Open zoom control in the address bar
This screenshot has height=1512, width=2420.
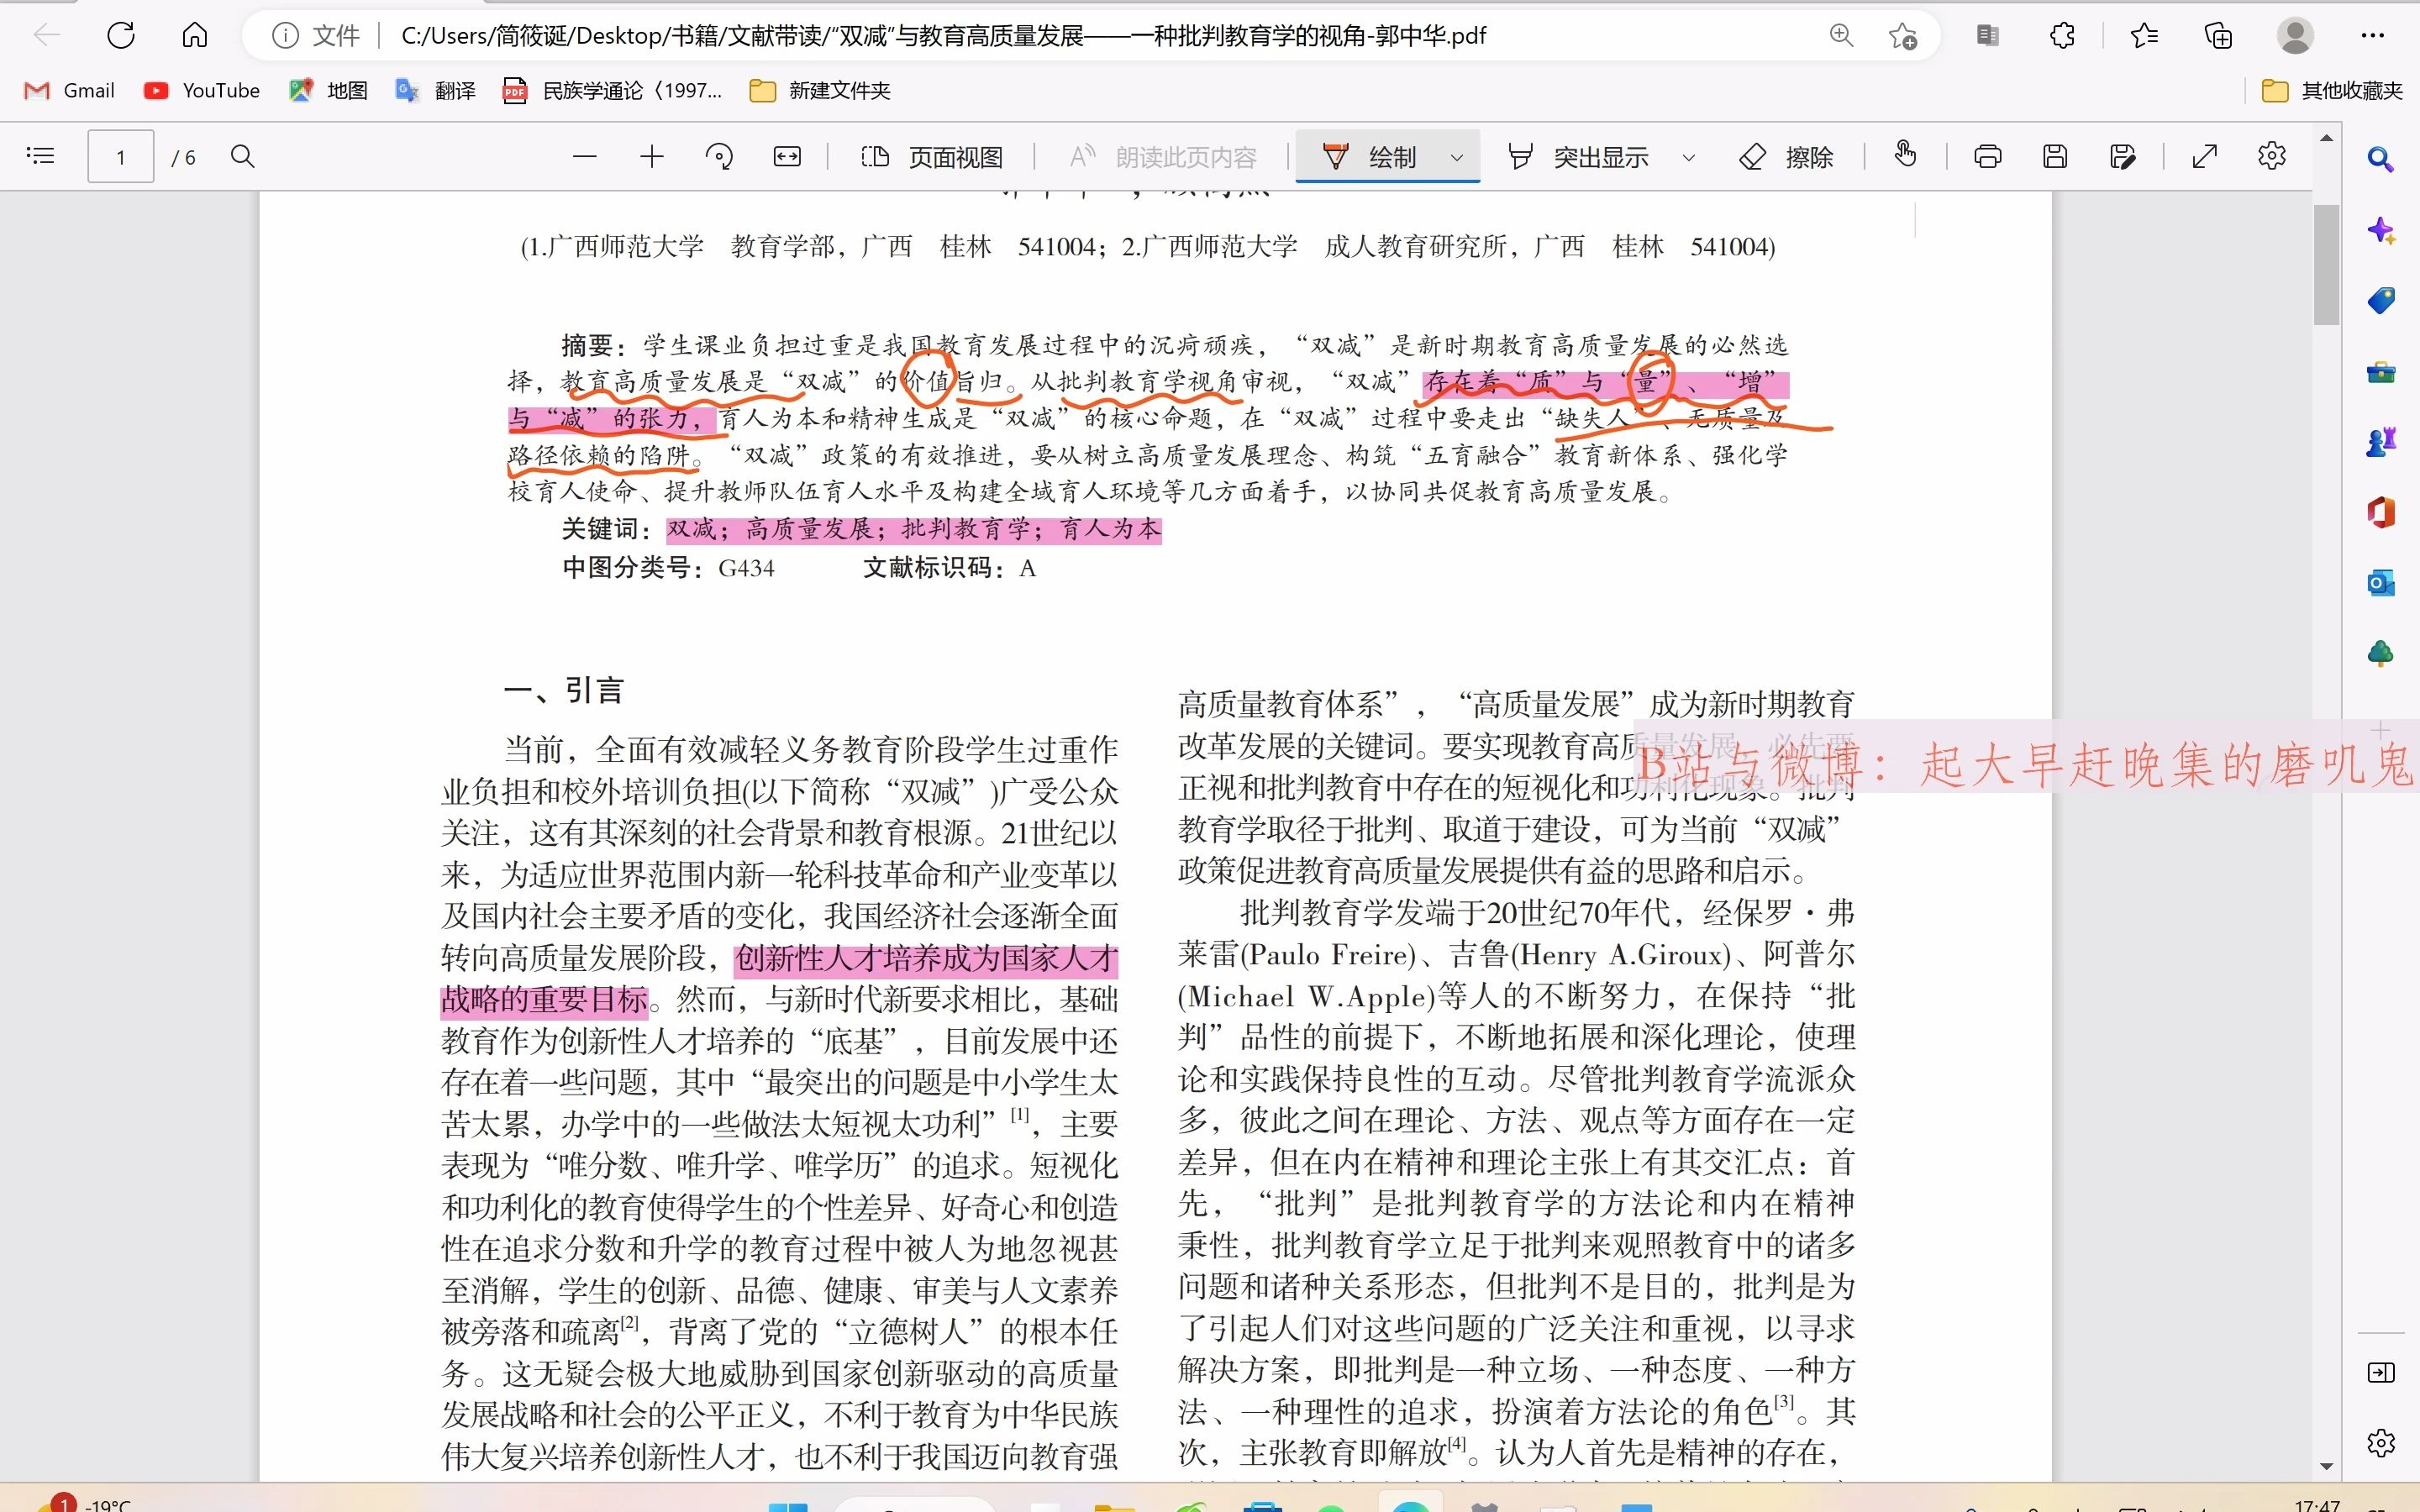coord(1841,36)
